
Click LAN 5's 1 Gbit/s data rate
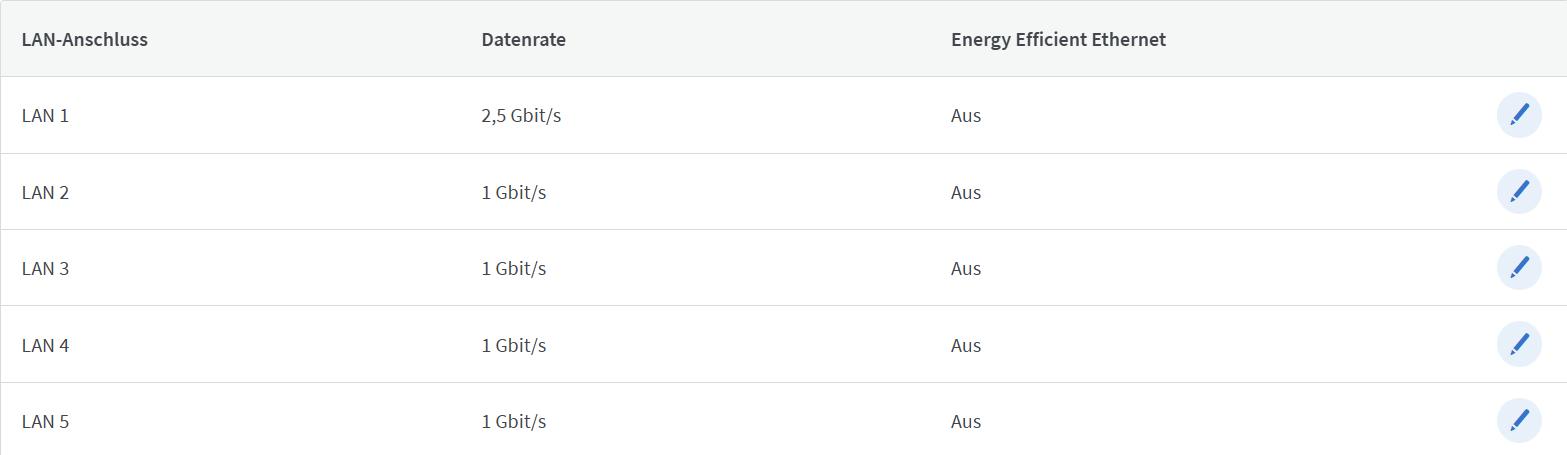513,422
